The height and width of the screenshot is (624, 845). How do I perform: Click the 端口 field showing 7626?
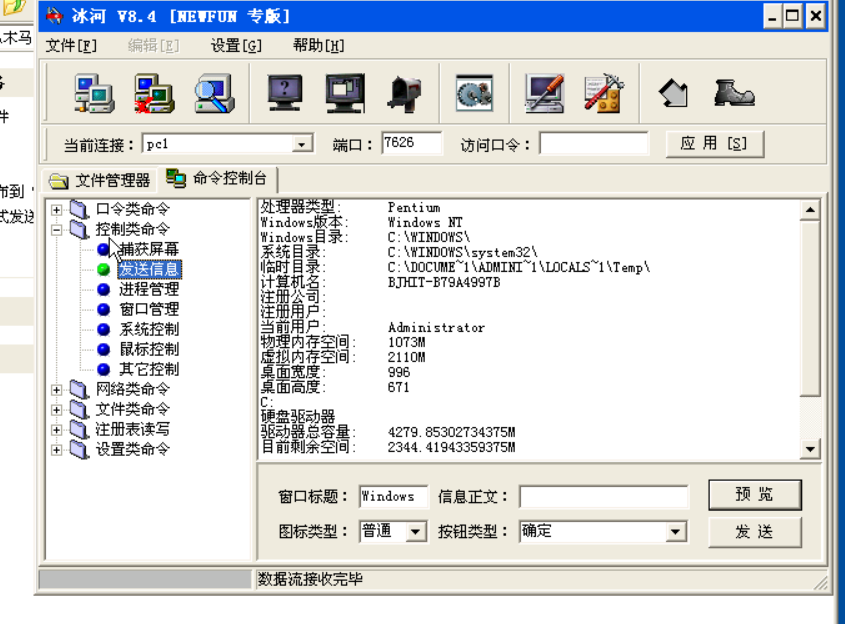click(412, 143)
